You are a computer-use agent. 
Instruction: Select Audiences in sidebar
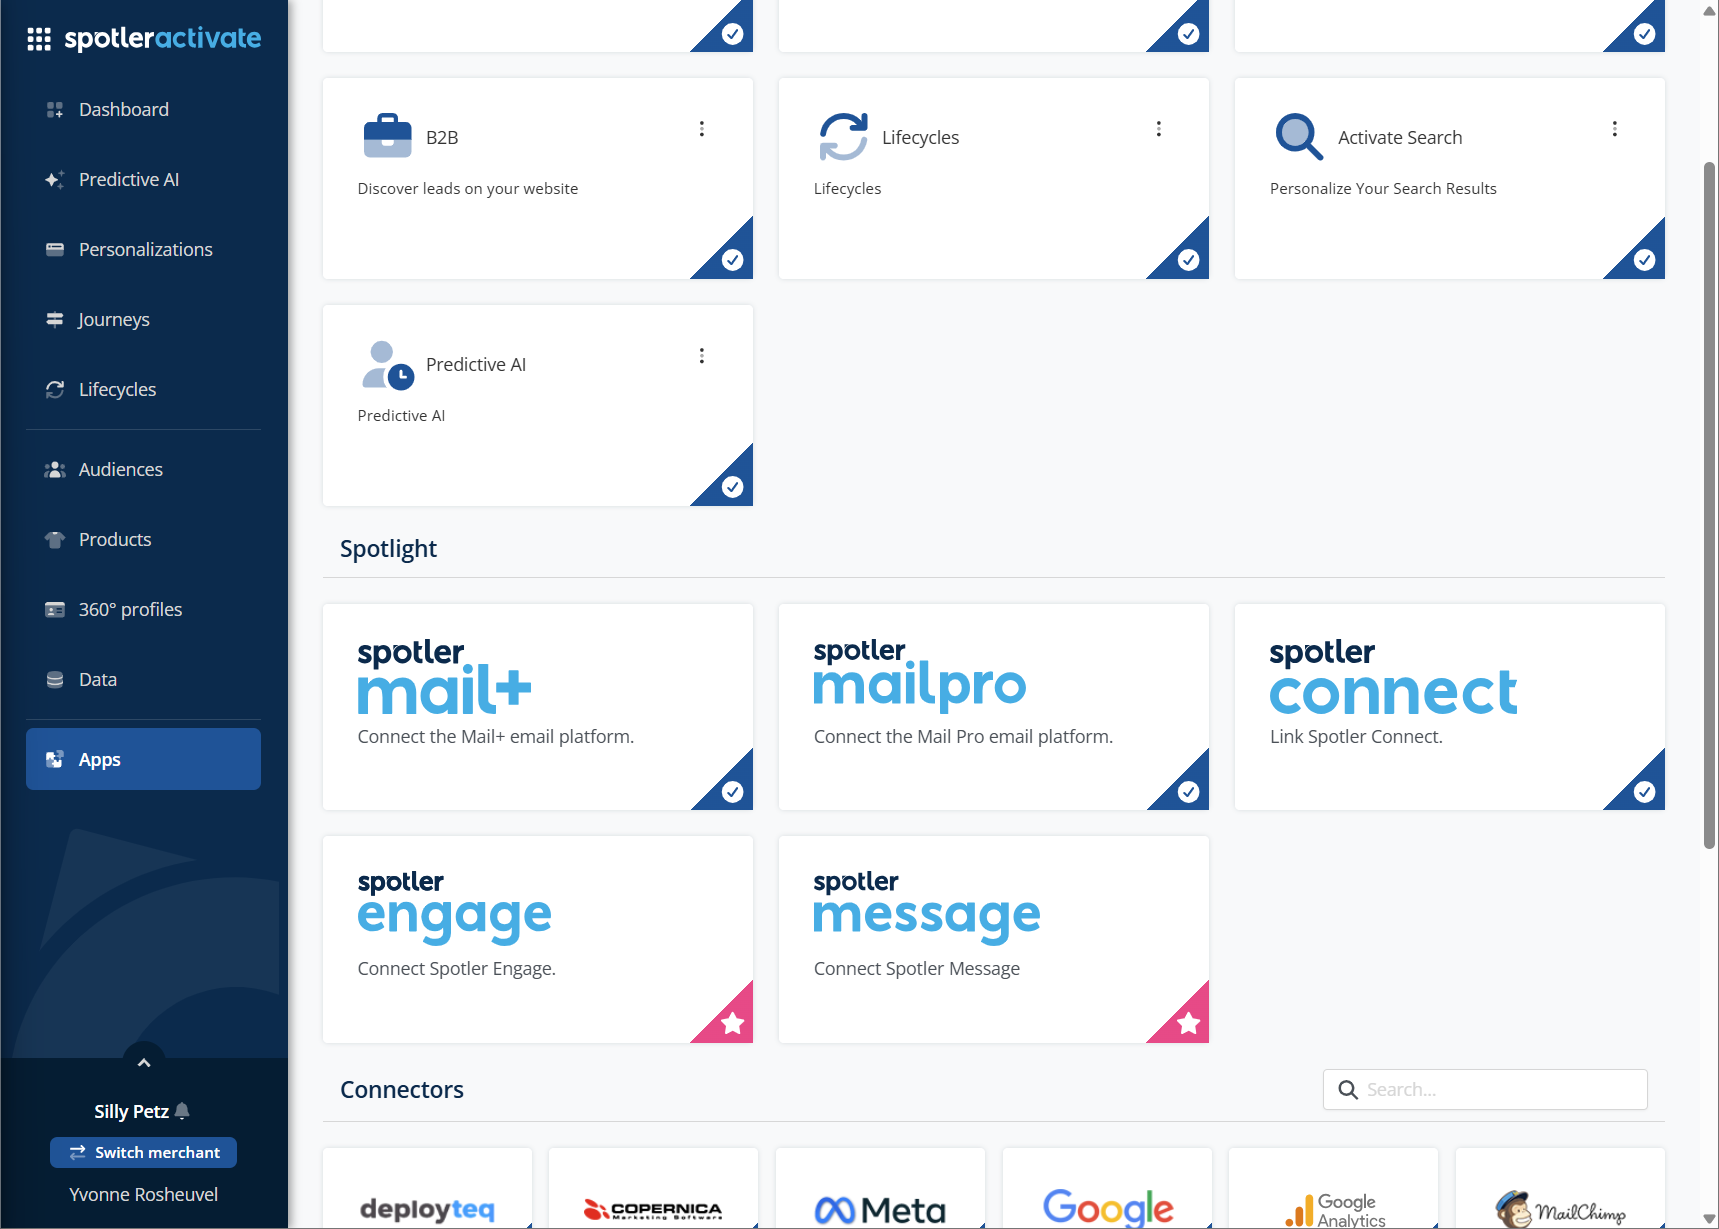143,469
